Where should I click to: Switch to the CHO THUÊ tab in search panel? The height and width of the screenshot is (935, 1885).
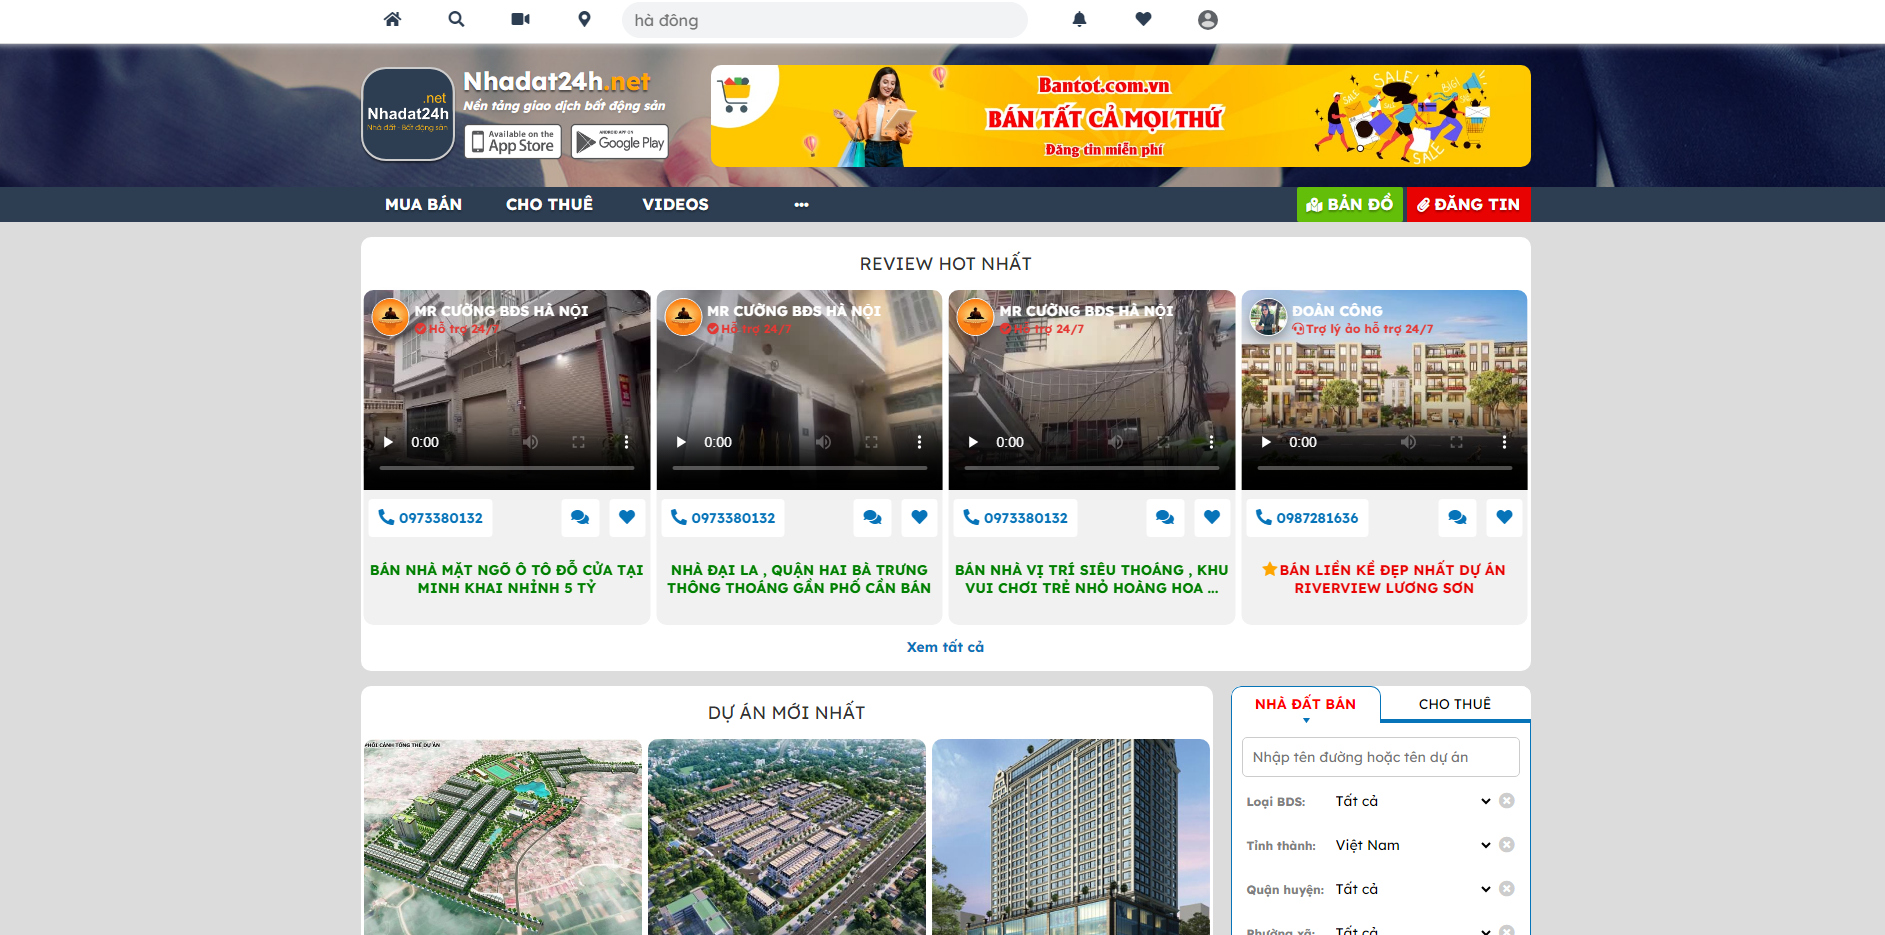click(1453, 703)
